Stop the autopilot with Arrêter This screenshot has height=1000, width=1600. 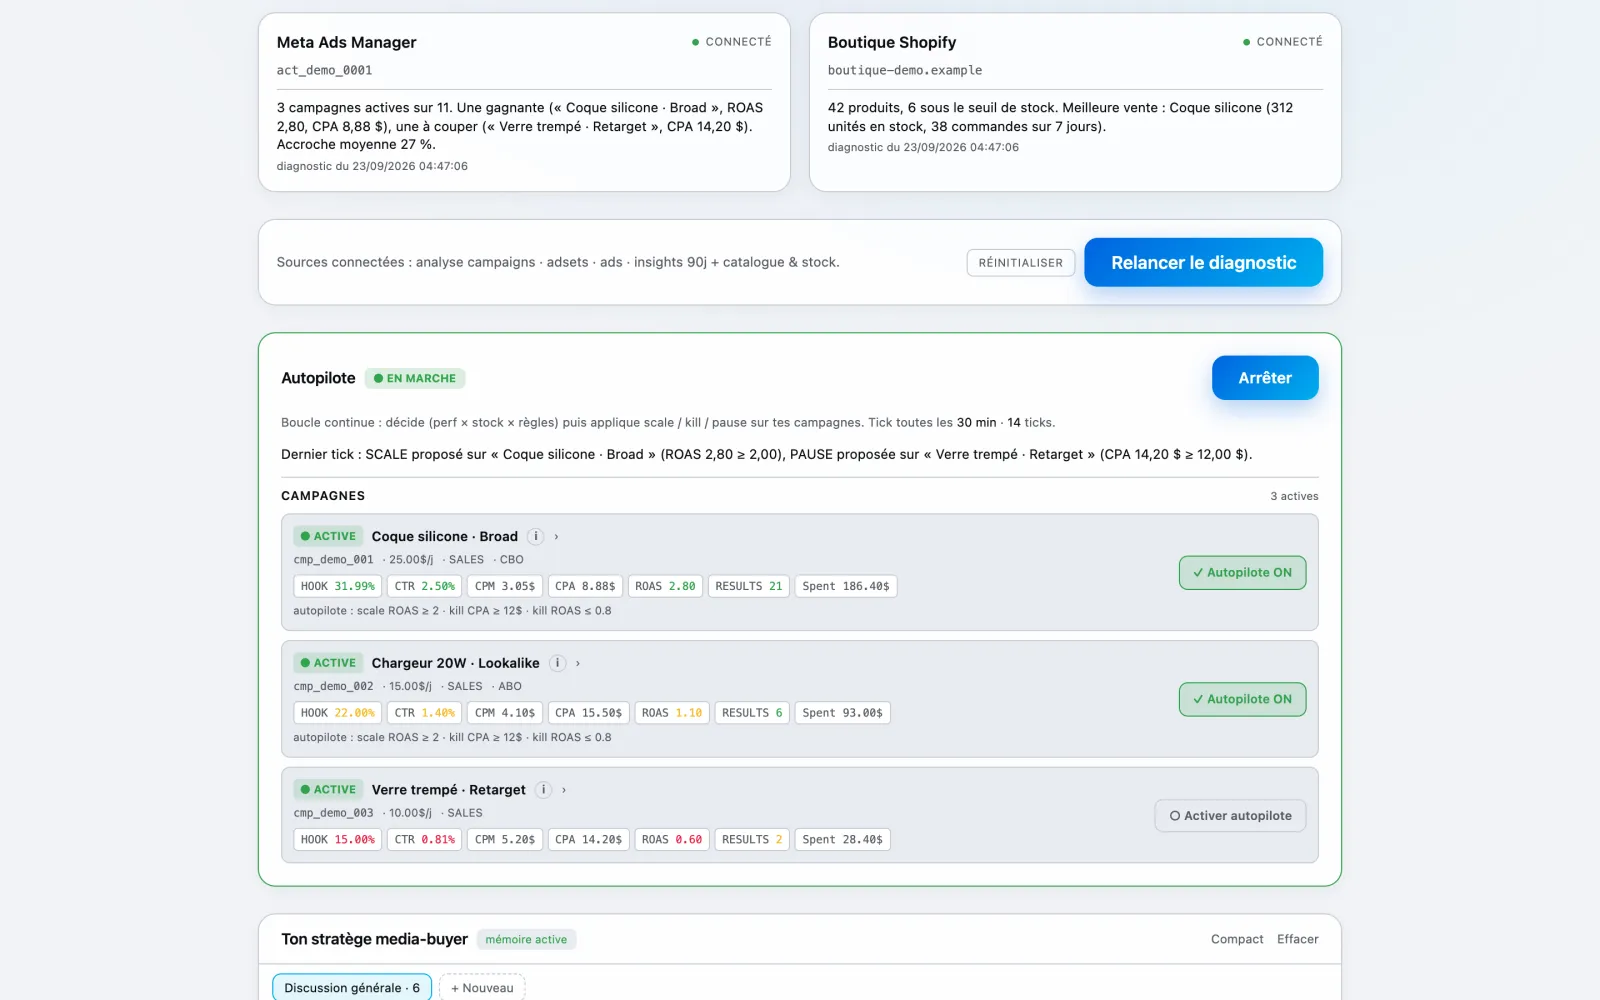pos(1265,378)
